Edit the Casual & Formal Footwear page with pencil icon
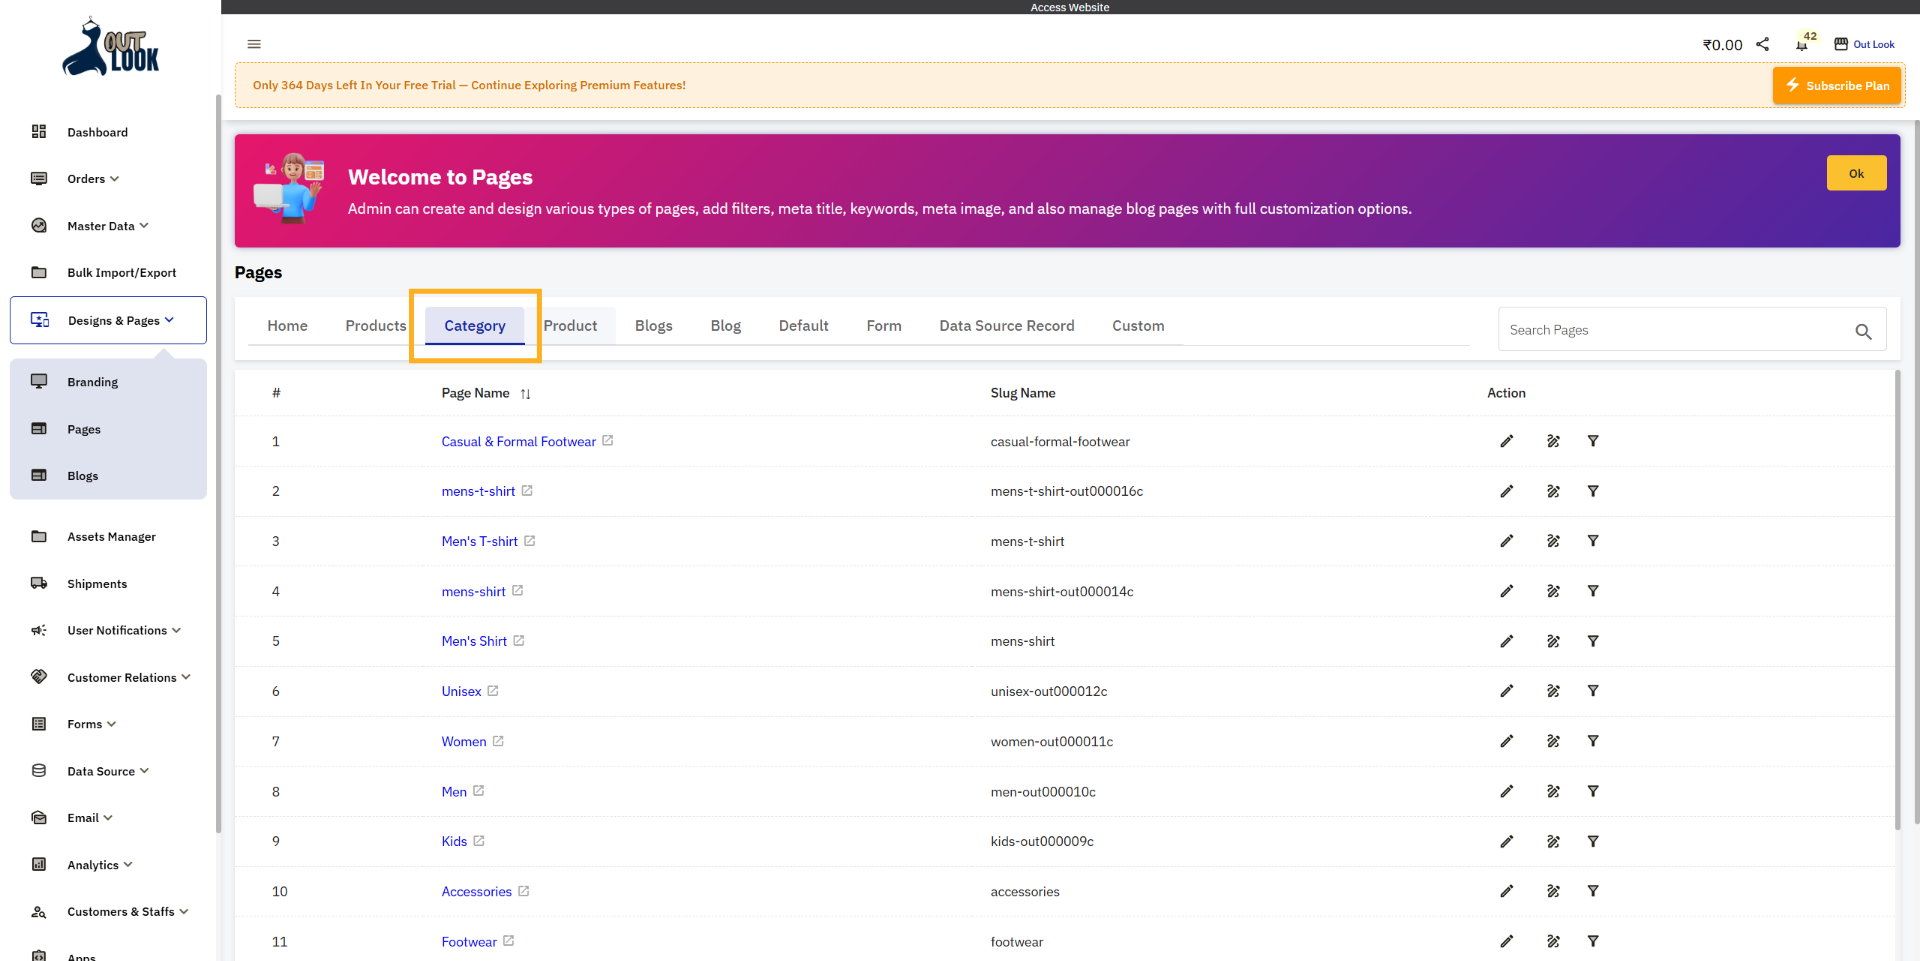1920x961 pixels. (1507, 441)
